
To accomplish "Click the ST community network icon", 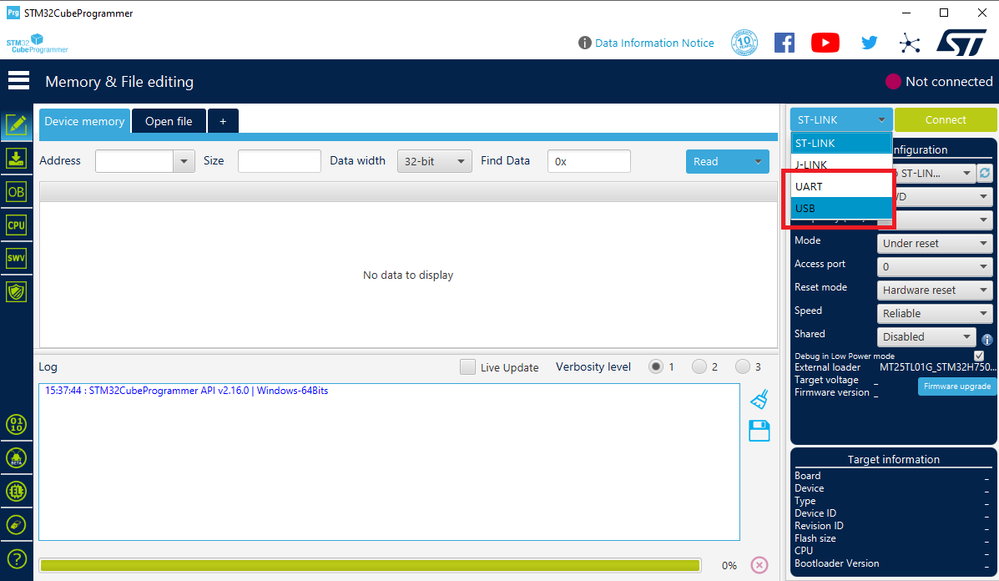I will click(909, 43).
